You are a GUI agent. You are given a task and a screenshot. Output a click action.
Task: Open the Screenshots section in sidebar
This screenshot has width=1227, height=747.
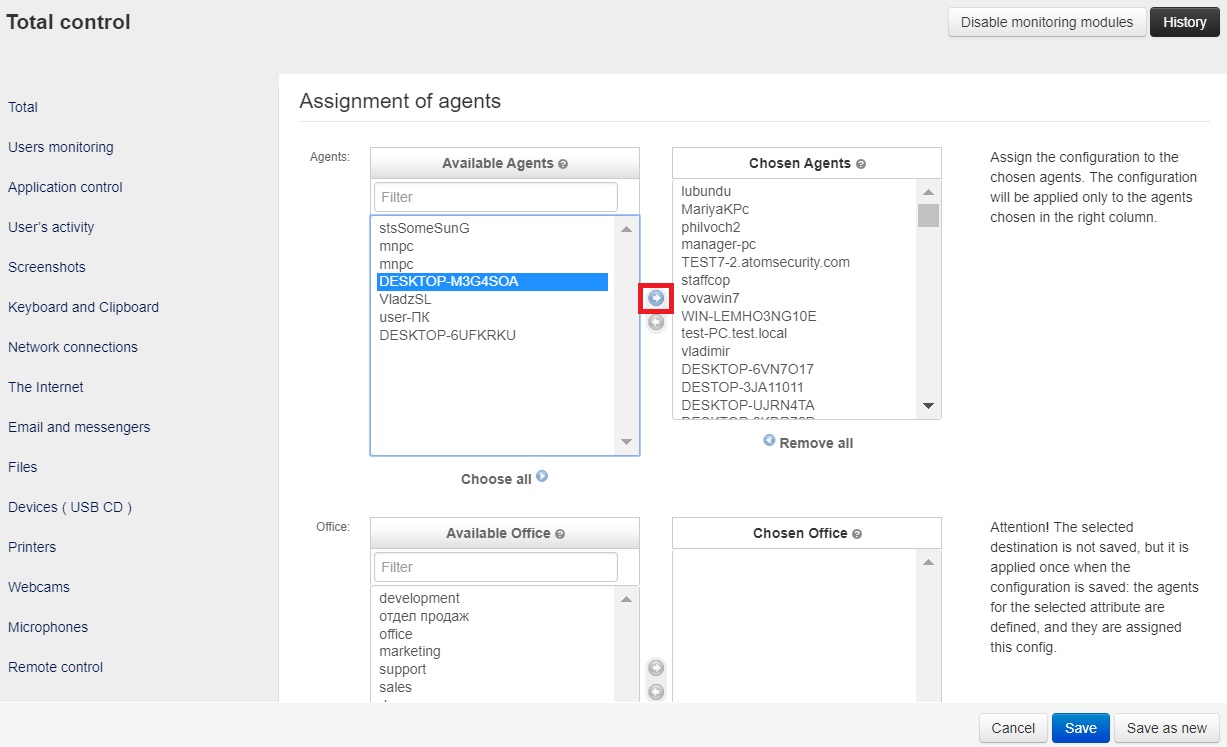pos(47,267)
